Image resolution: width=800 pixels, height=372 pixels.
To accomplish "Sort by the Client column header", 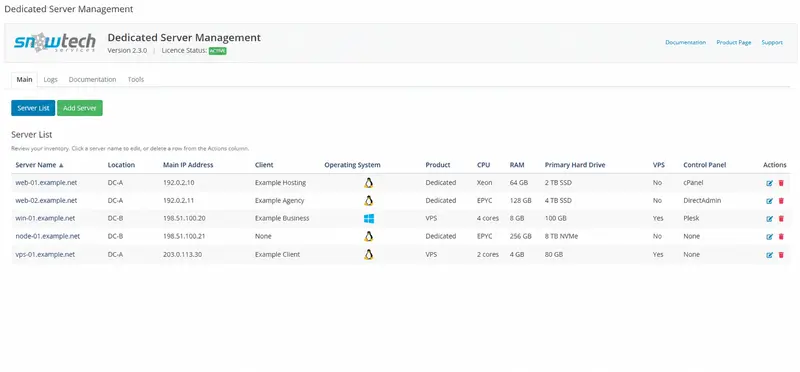I will 264,165.
